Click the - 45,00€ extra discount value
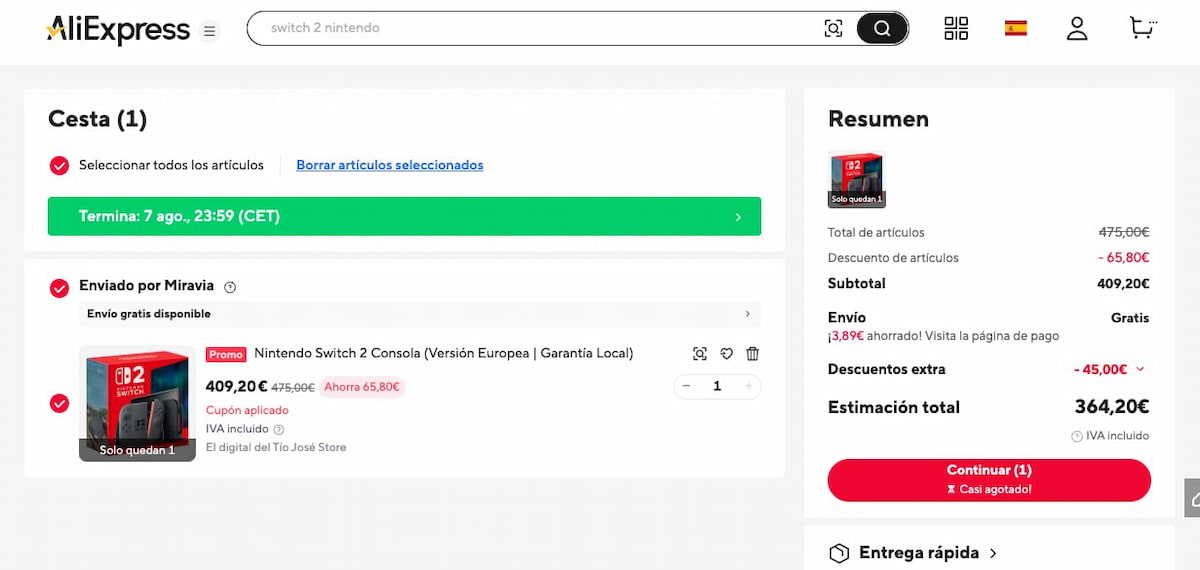 (x=1100, y=369)
